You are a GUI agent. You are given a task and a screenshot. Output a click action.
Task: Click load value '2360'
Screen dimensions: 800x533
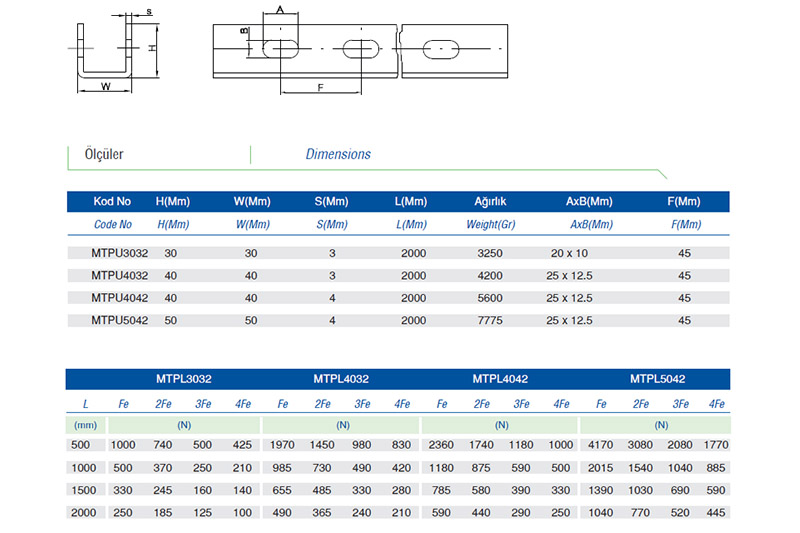[441, 445]
